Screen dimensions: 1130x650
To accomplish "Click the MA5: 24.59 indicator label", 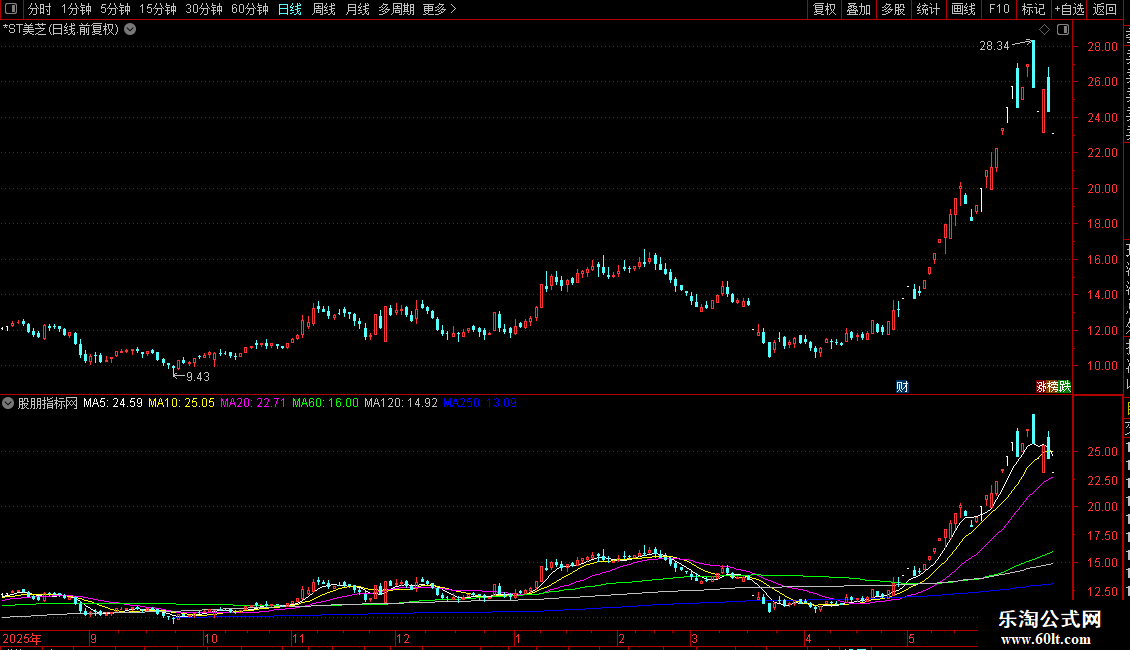I will (x=112, y=403).
